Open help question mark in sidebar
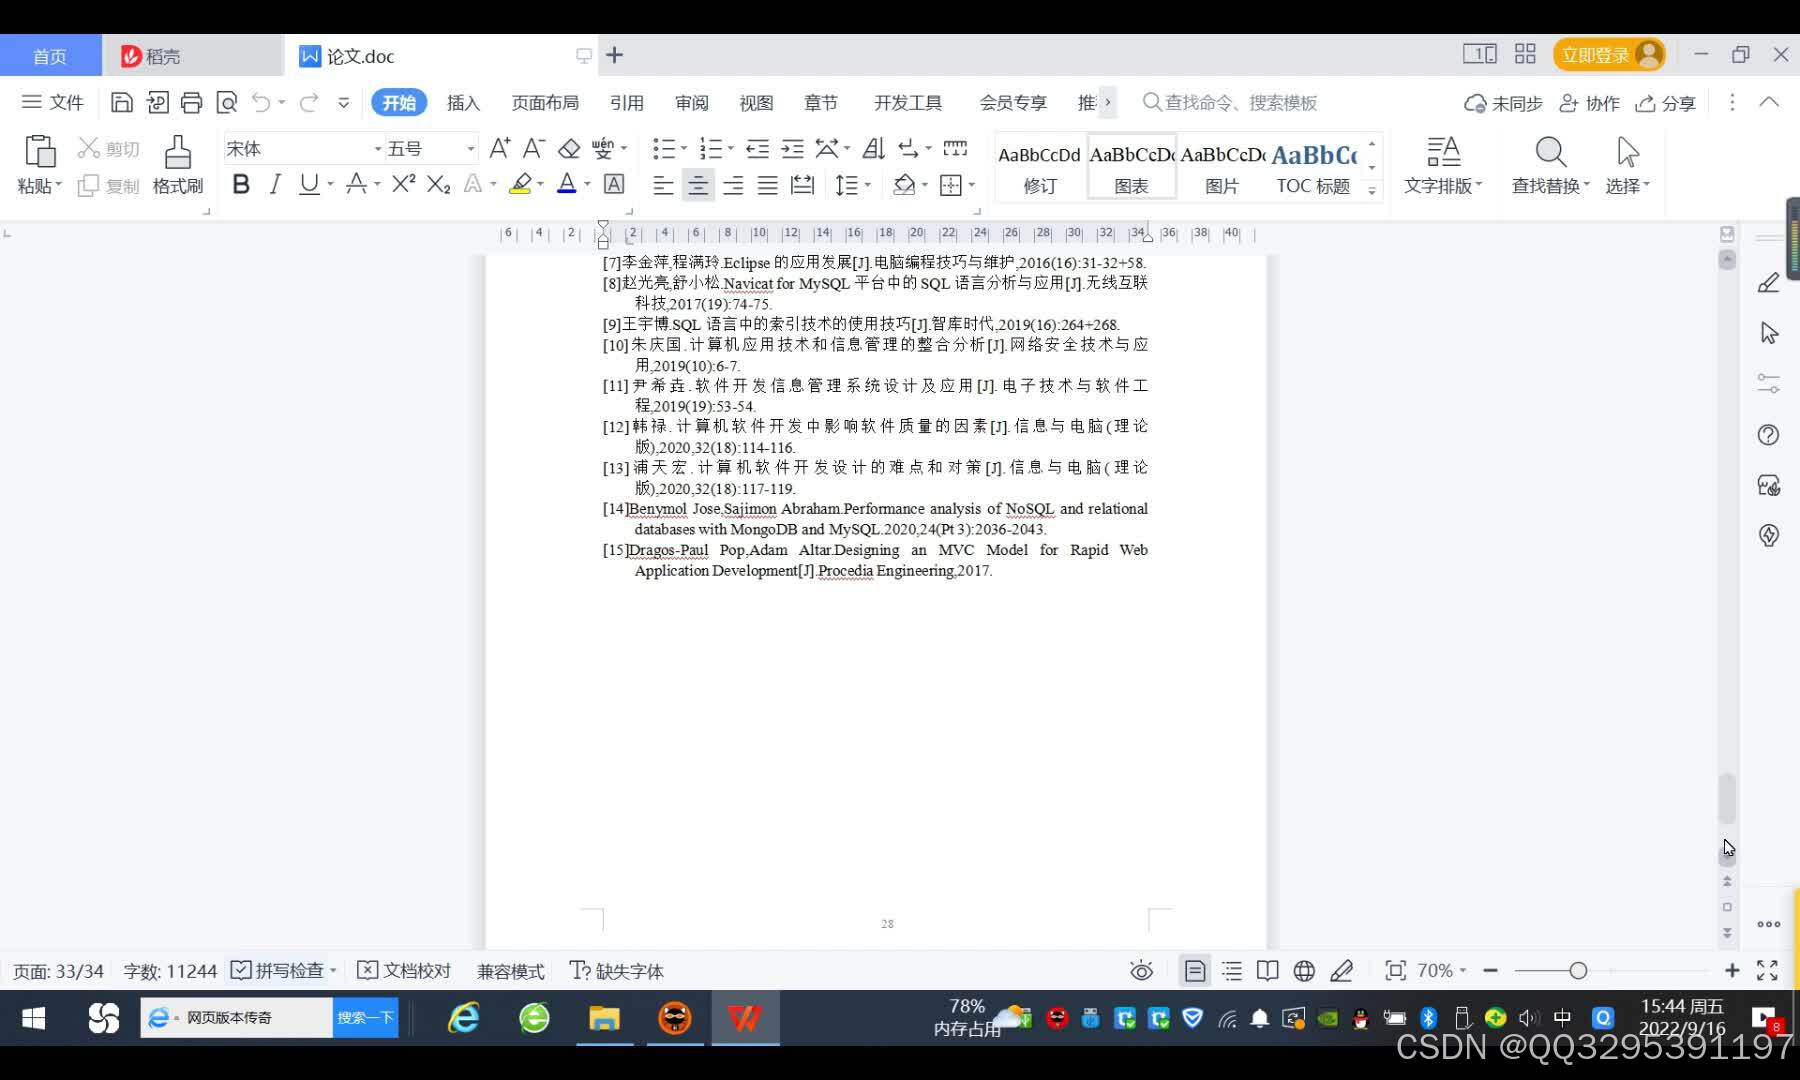1800x1080 pixels. [1768, 435]
